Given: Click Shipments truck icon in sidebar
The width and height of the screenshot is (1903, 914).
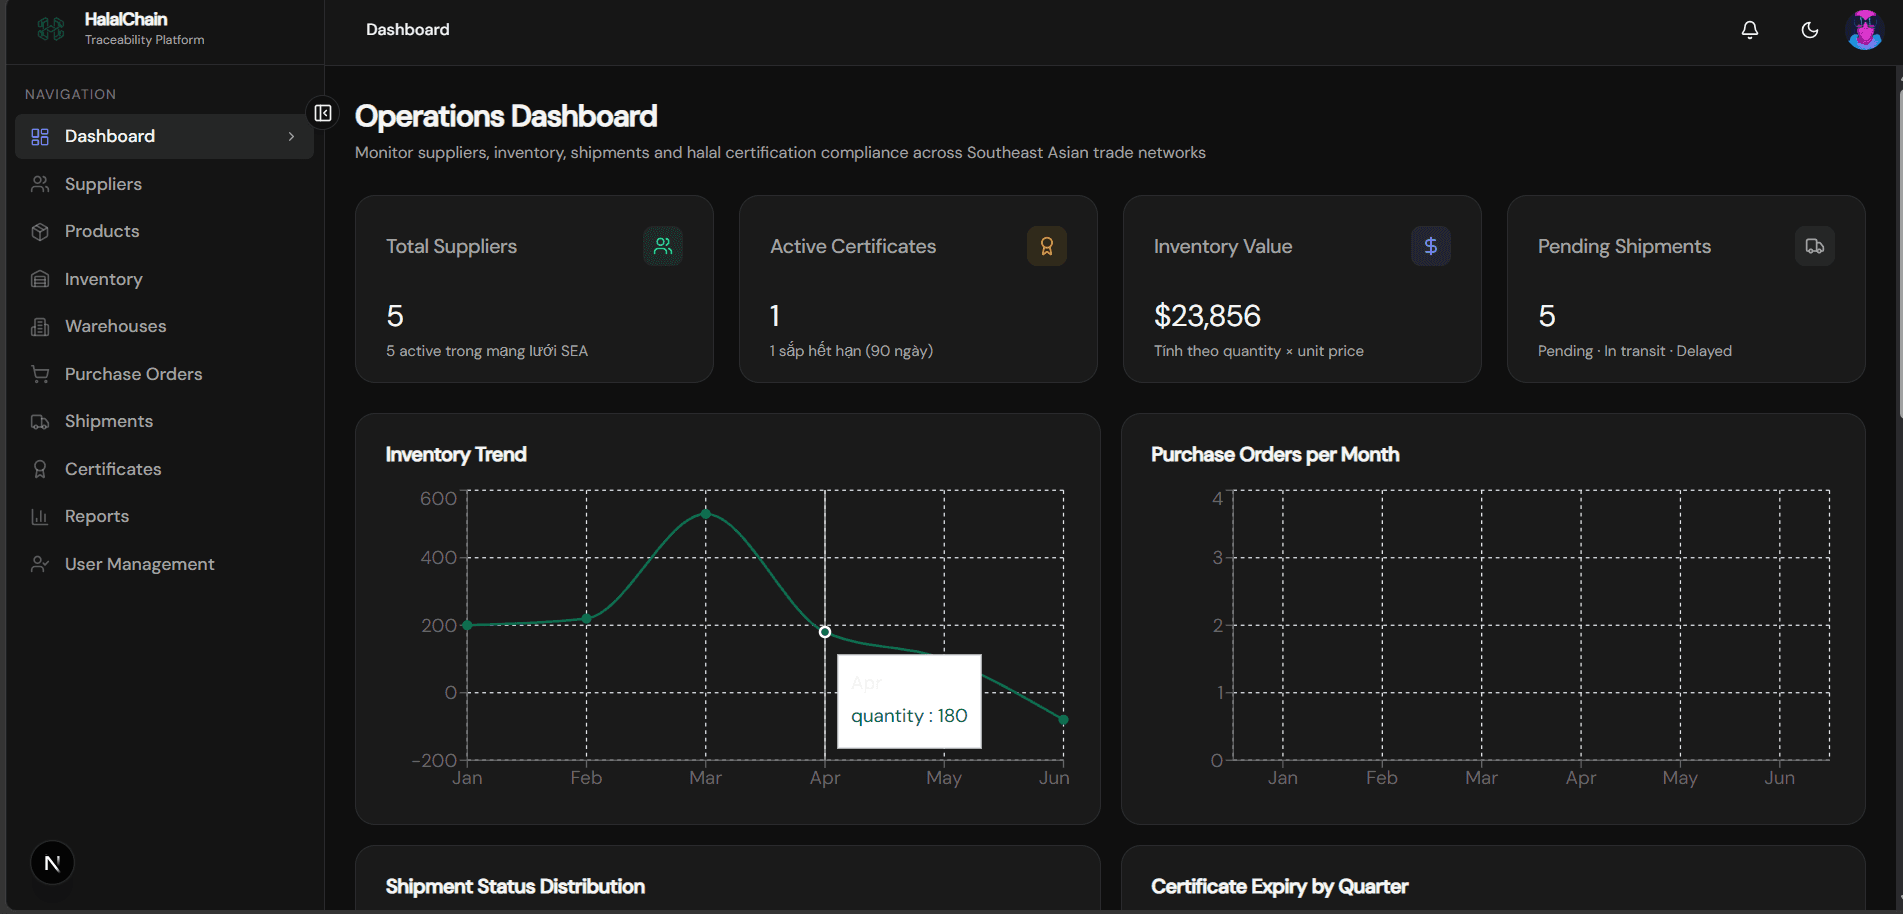Looking at the screenshot, I should (x=40, y=422).
